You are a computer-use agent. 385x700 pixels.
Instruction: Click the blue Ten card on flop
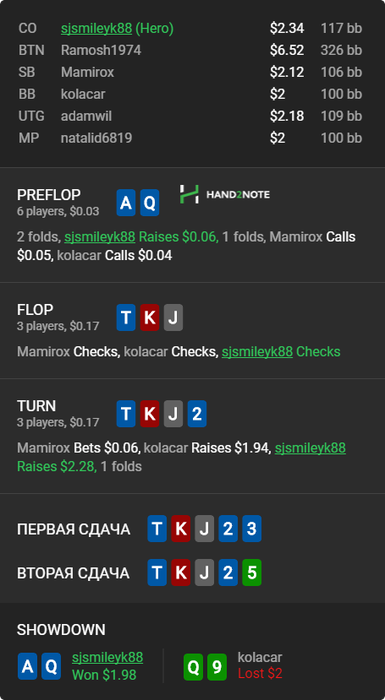(126, 318)
